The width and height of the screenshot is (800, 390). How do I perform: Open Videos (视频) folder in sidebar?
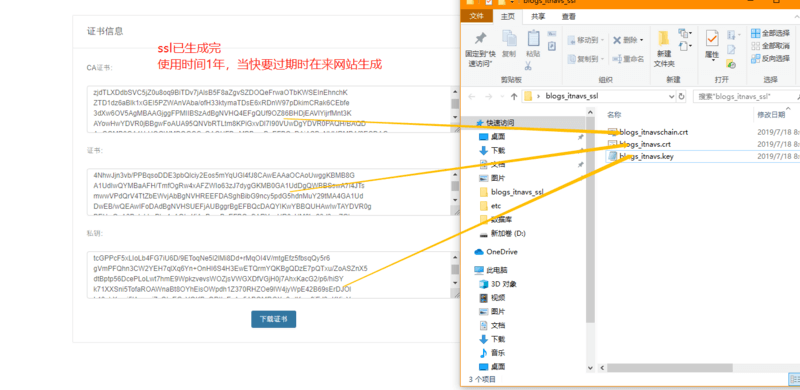(x=492, y=298)
